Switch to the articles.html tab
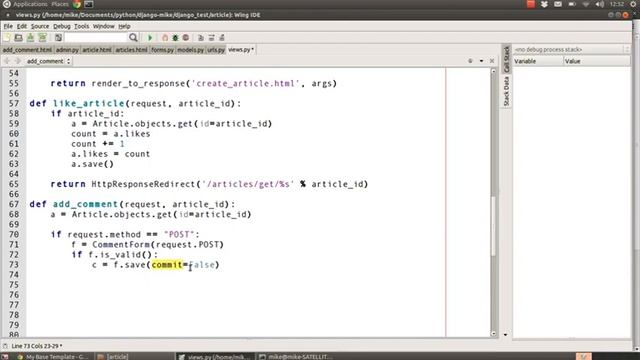This screenshot has width=640, height=360. pos(131,50)
